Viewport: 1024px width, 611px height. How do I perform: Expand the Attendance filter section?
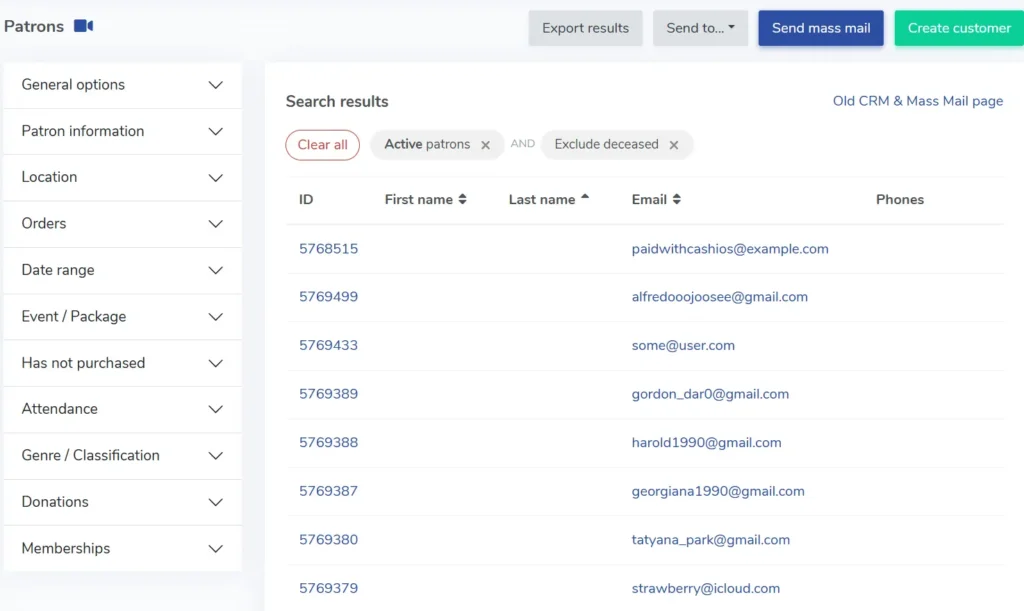[123, 409]
